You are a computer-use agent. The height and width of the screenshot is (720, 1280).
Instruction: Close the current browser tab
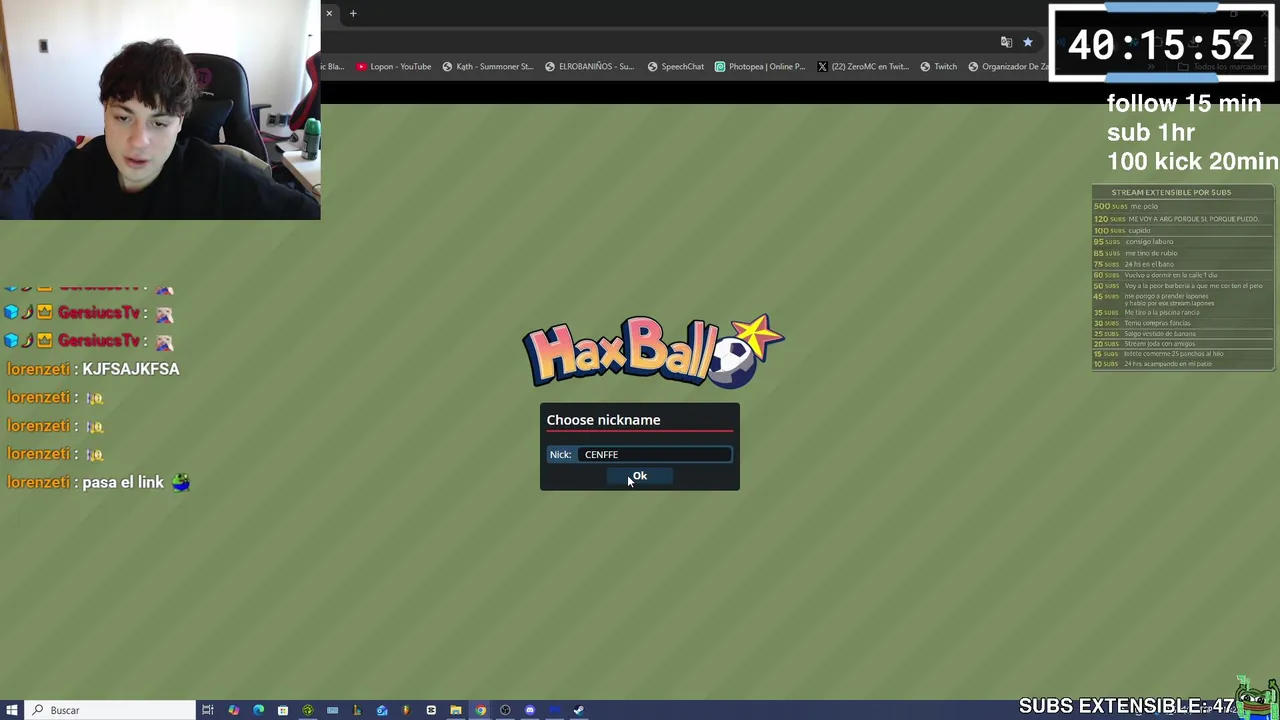329,13
